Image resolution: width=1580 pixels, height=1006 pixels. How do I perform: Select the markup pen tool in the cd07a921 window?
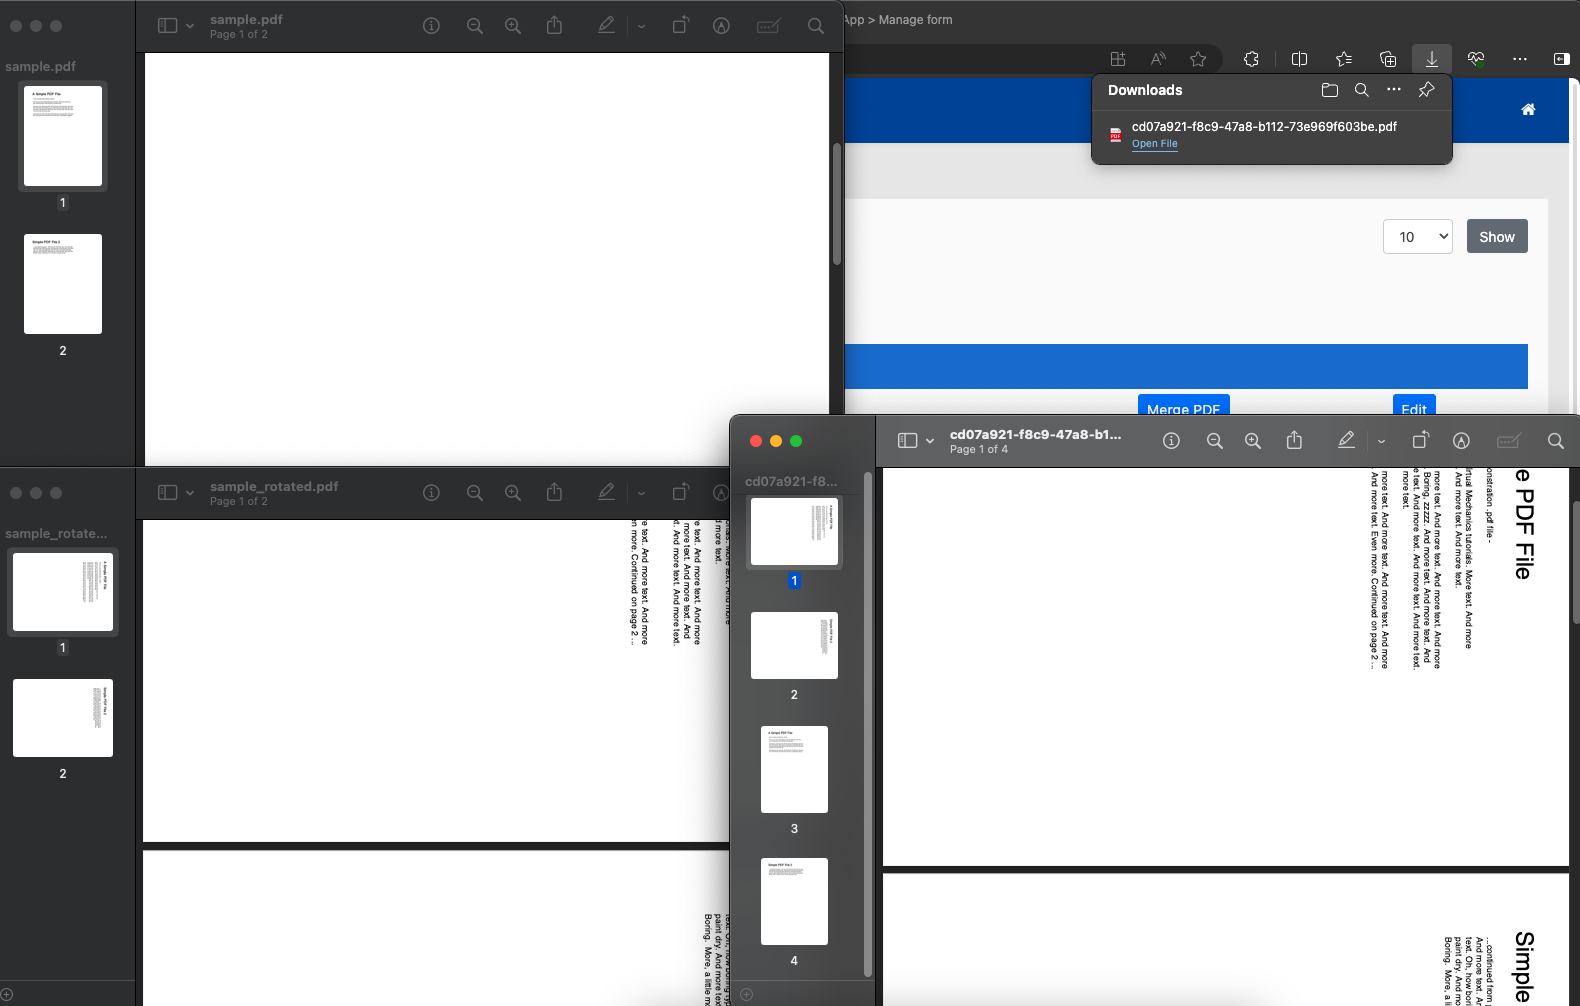pyautogui.click(x=1346, y=440)
